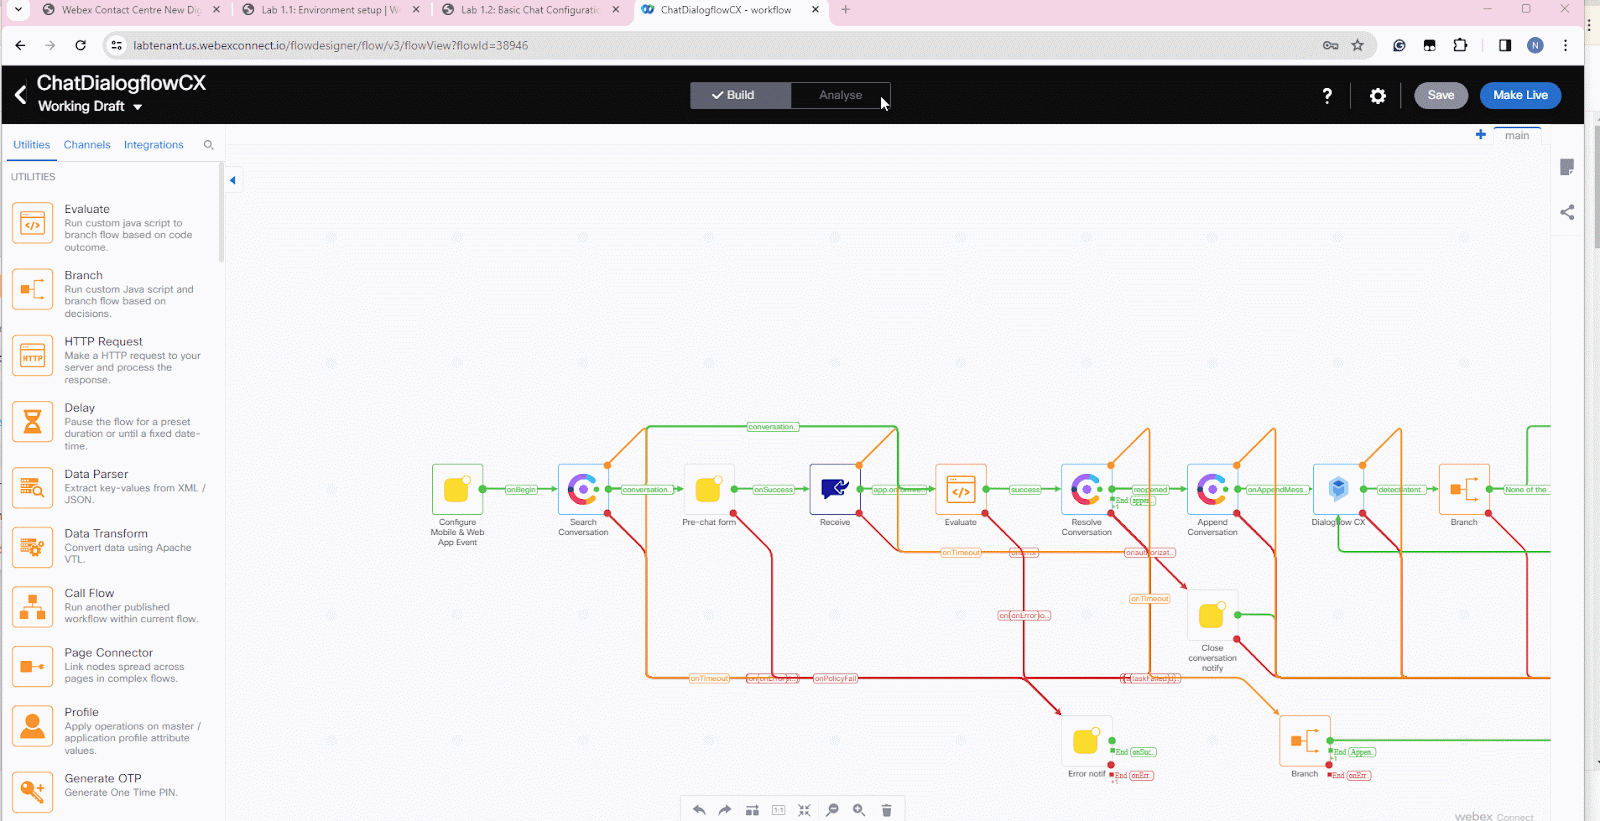Switch to Build mode

point(741,95)
